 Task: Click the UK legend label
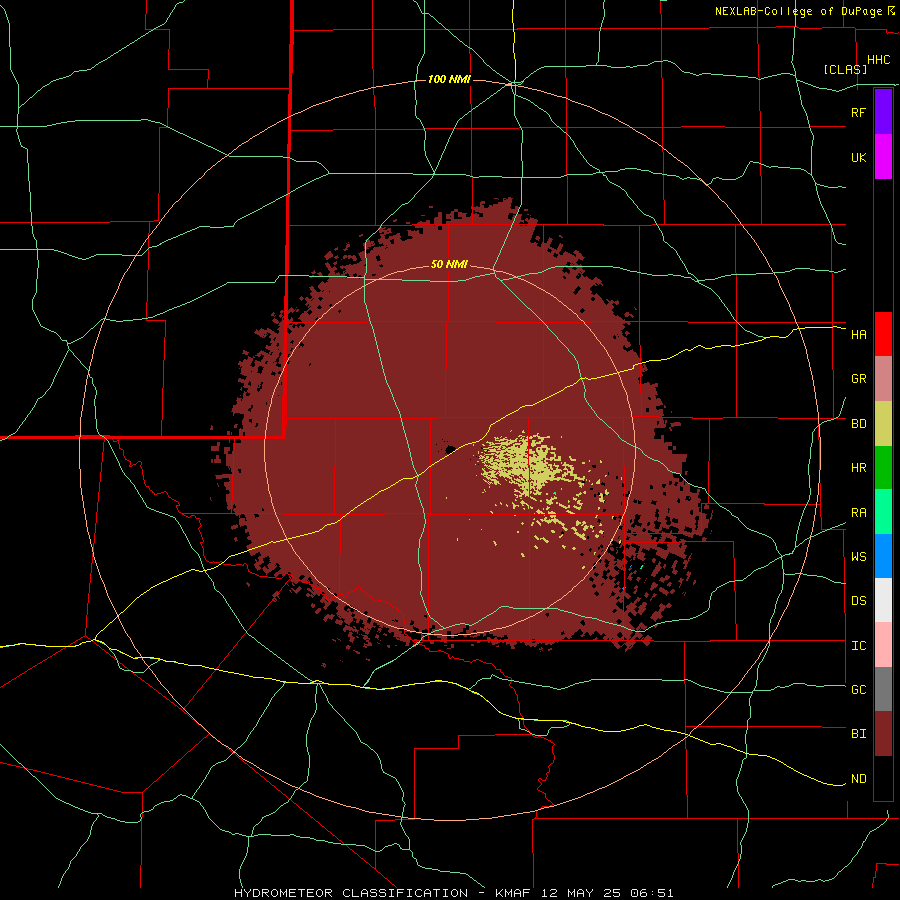pos(858,157)
